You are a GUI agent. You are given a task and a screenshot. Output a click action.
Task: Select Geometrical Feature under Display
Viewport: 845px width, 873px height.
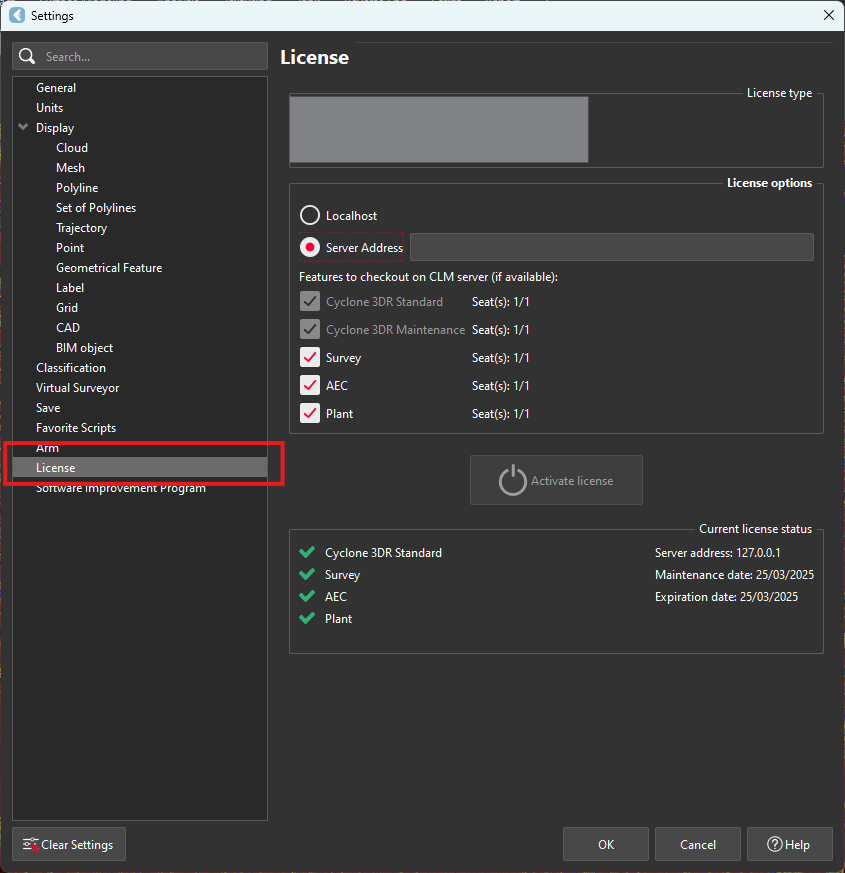pos(109,268)
